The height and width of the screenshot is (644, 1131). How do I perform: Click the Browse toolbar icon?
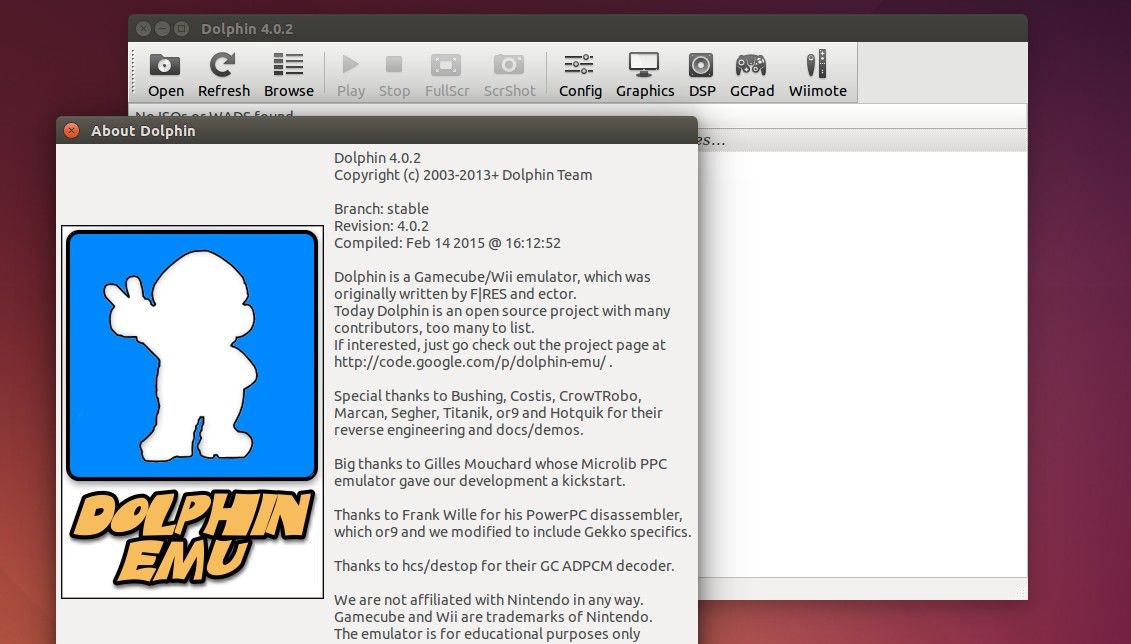pos(289,74)
